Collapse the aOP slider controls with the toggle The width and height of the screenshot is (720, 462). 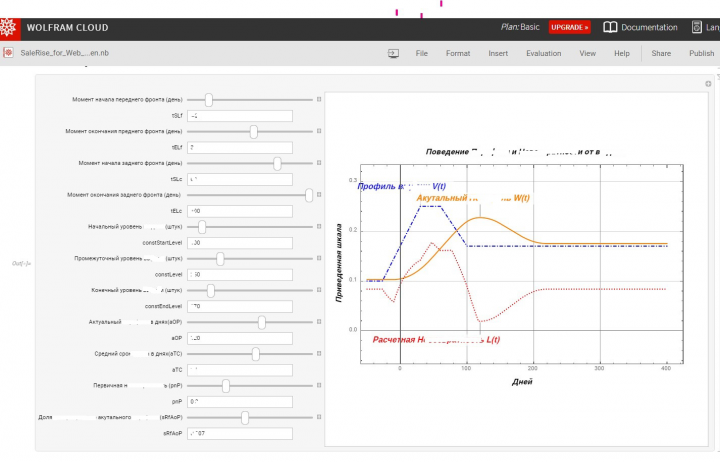[x=319, y=322]
